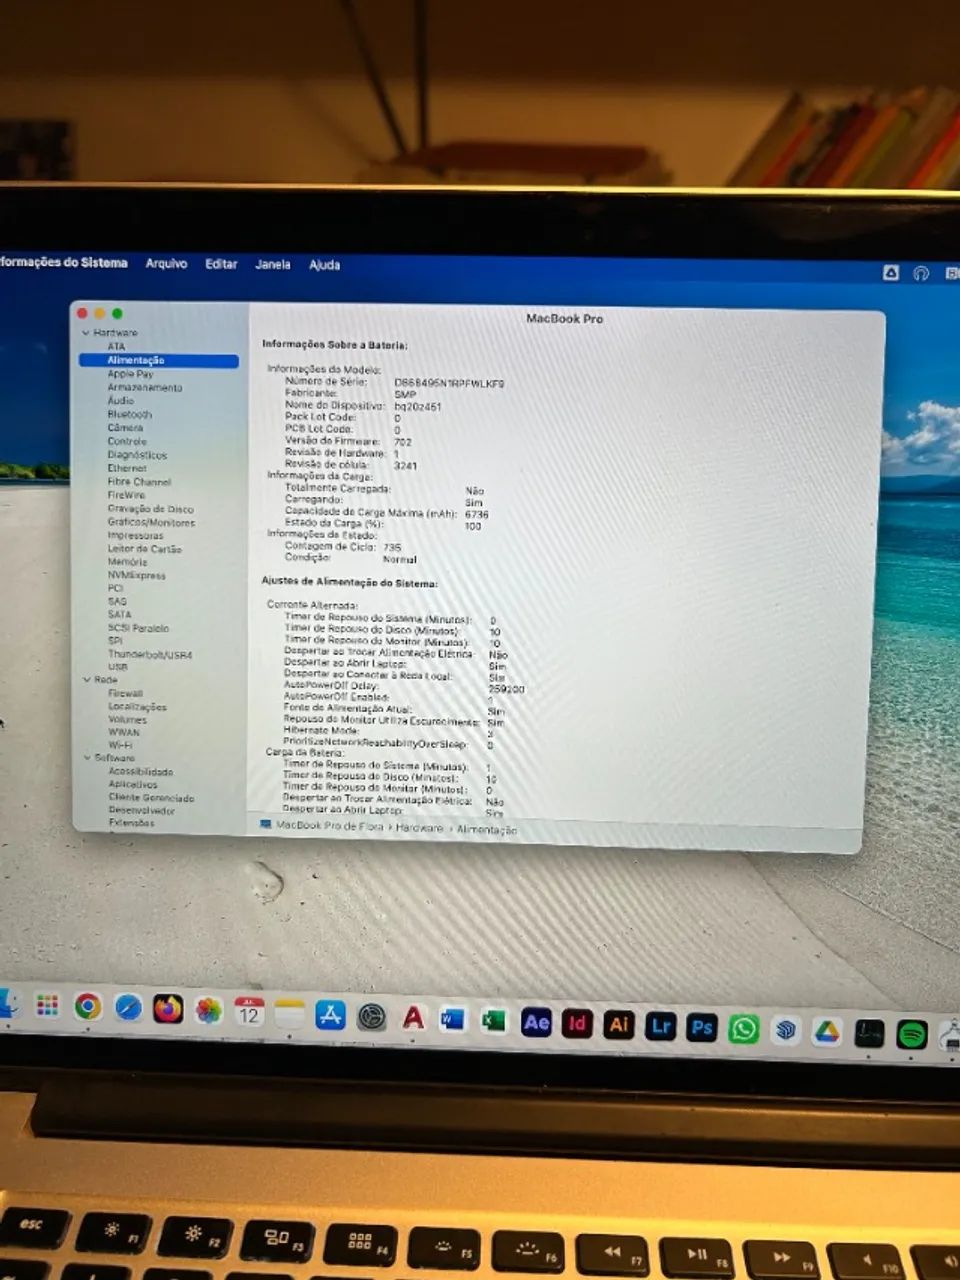
Task: Open the Photos app in dock
Action: [208, 1010]
